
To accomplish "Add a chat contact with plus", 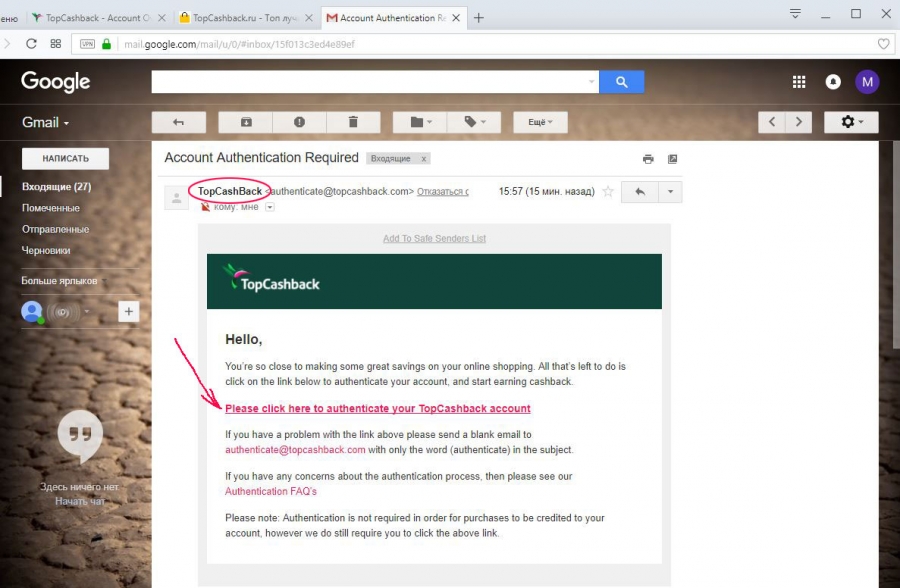I will tap(129, 312).
